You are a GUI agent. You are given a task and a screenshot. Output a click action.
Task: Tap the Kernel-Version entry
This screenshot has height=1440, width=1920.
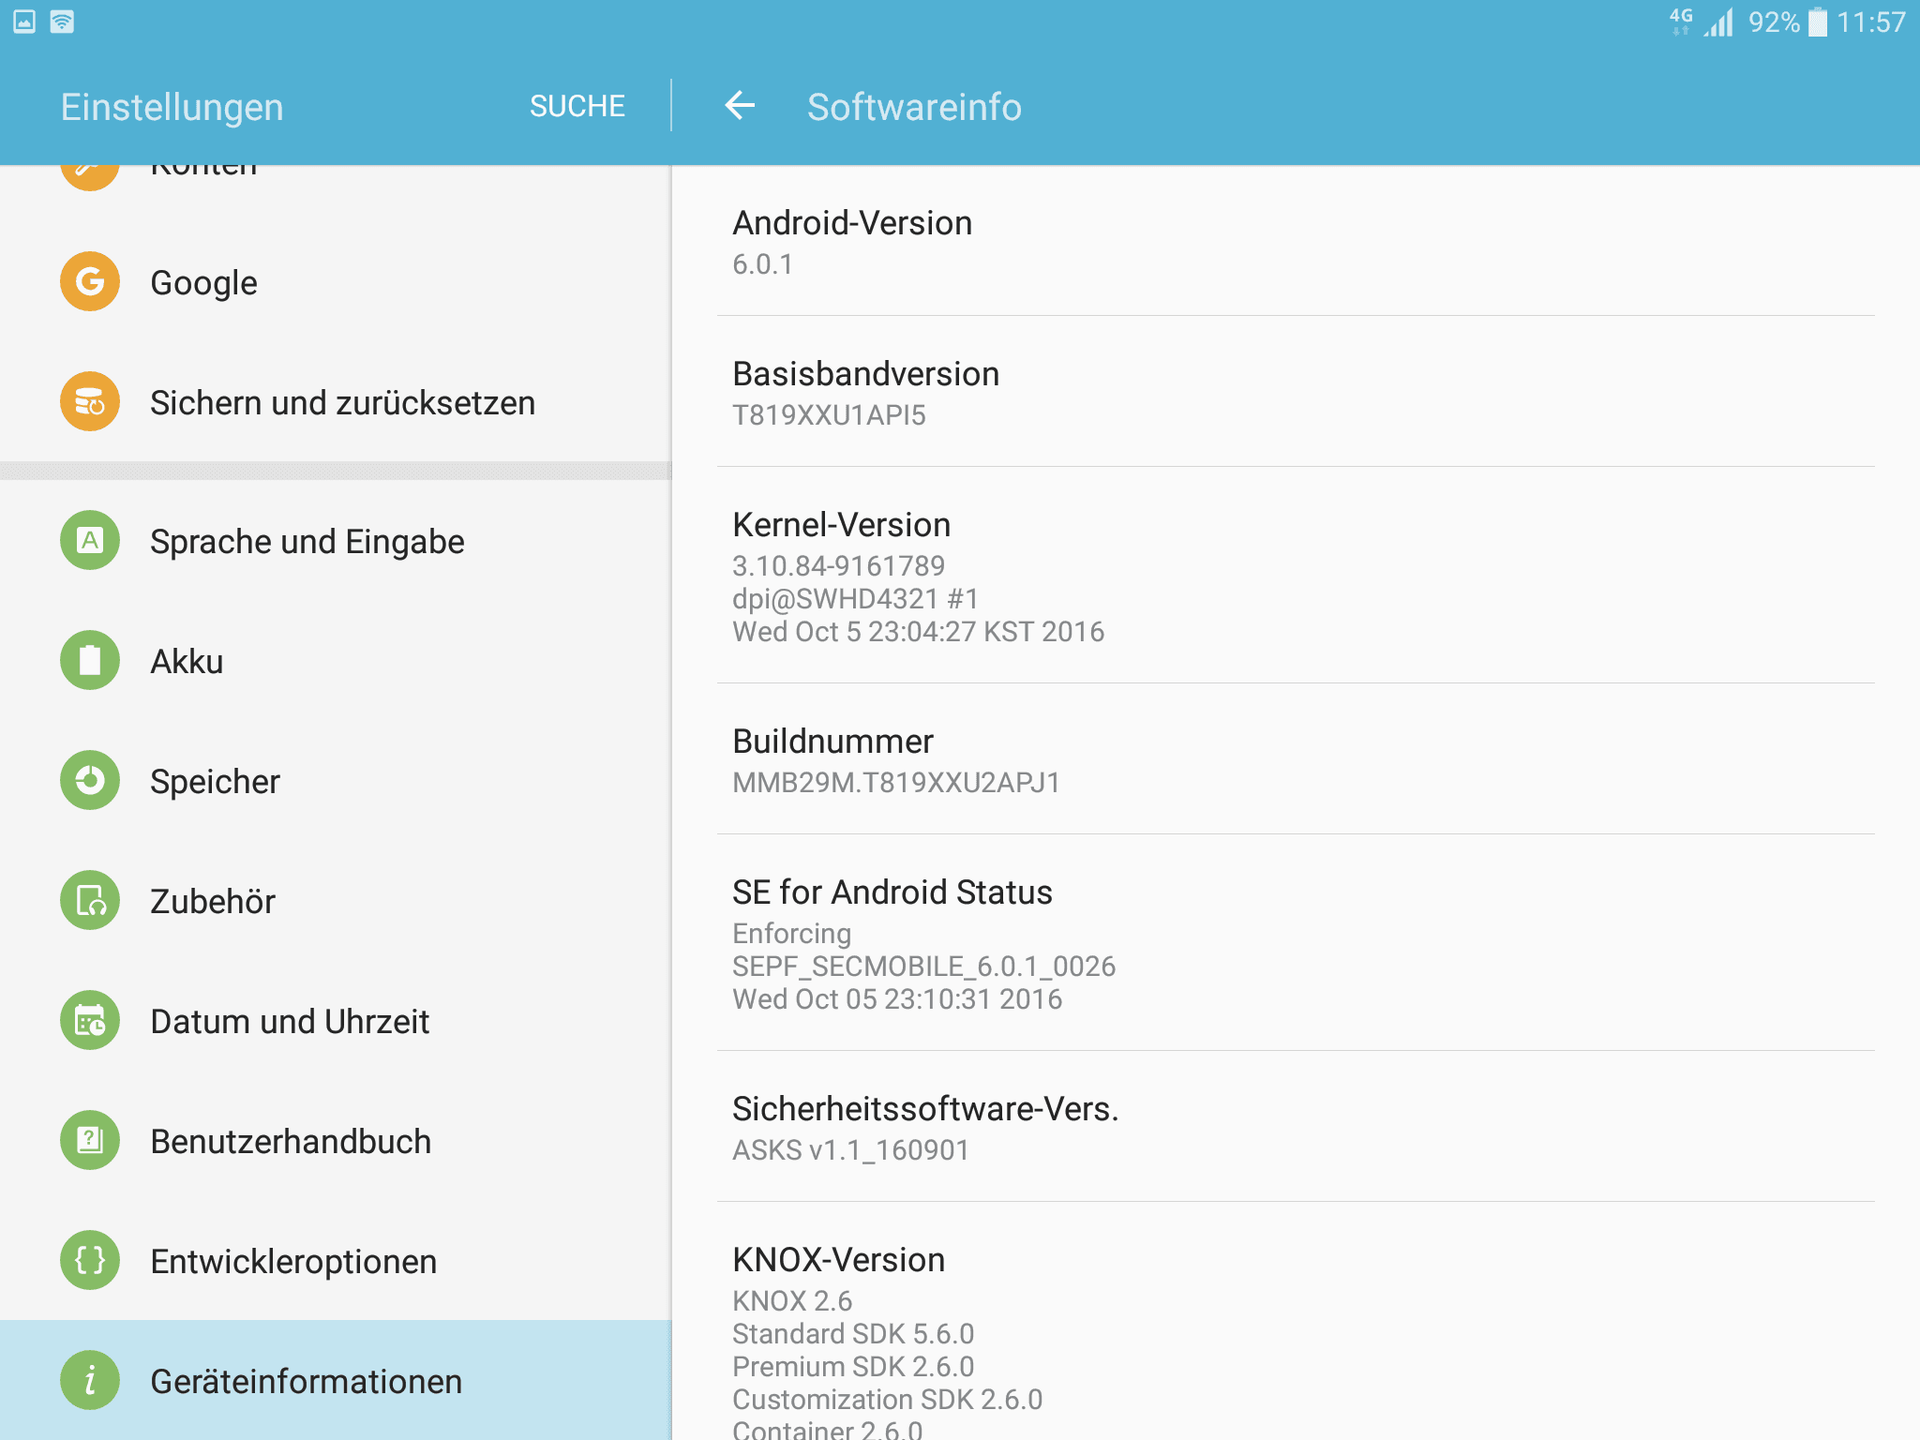point(1295,576)
